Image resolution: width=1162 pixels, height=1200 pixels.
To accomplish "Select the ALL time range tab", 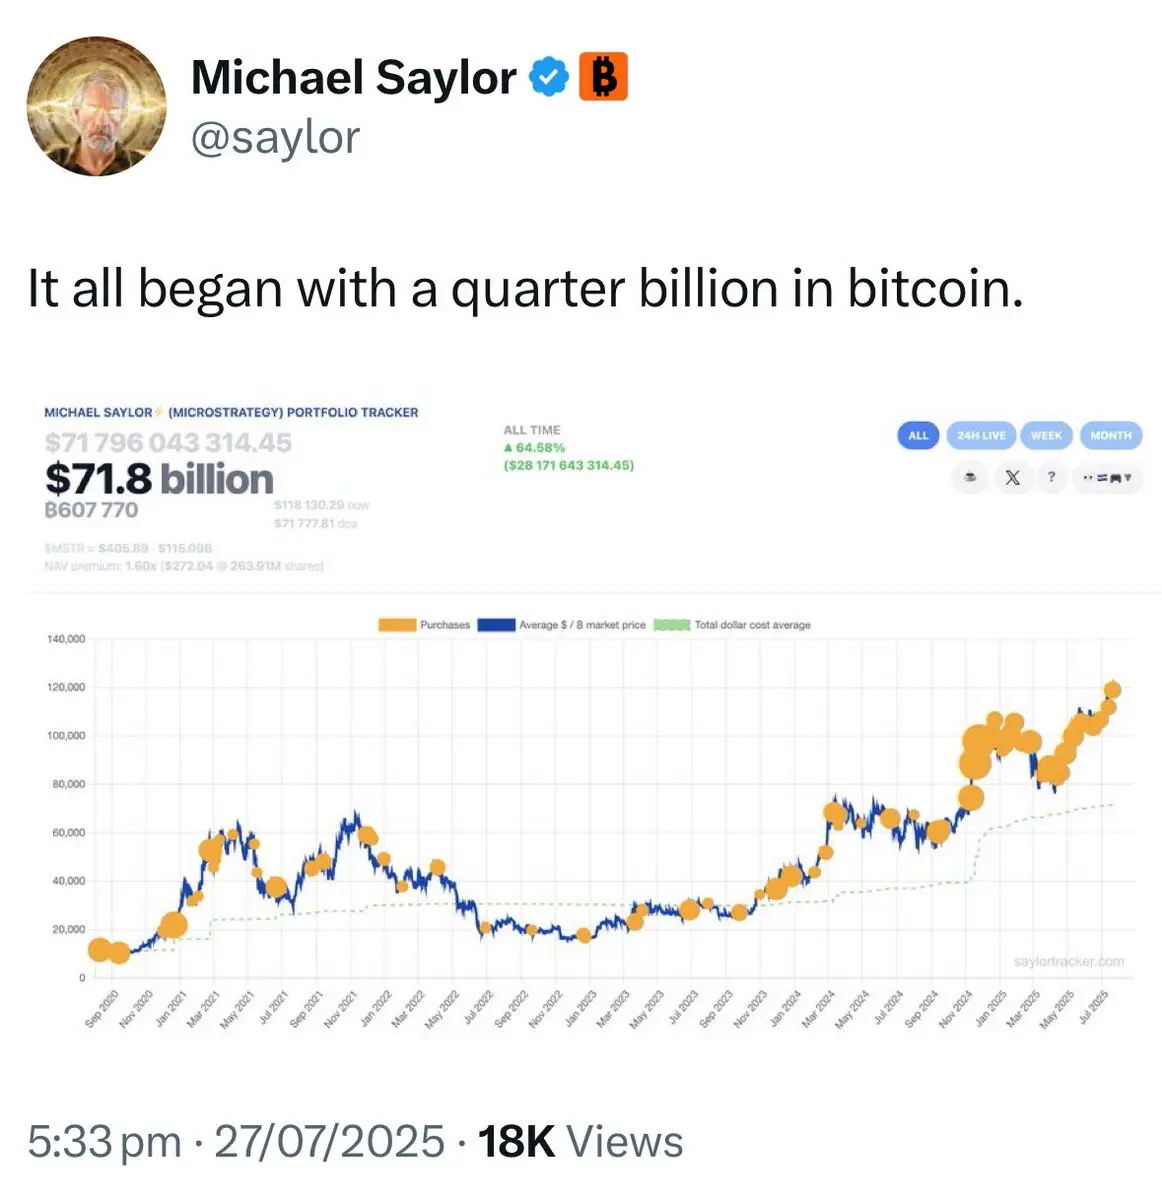I will coord(918,435).
